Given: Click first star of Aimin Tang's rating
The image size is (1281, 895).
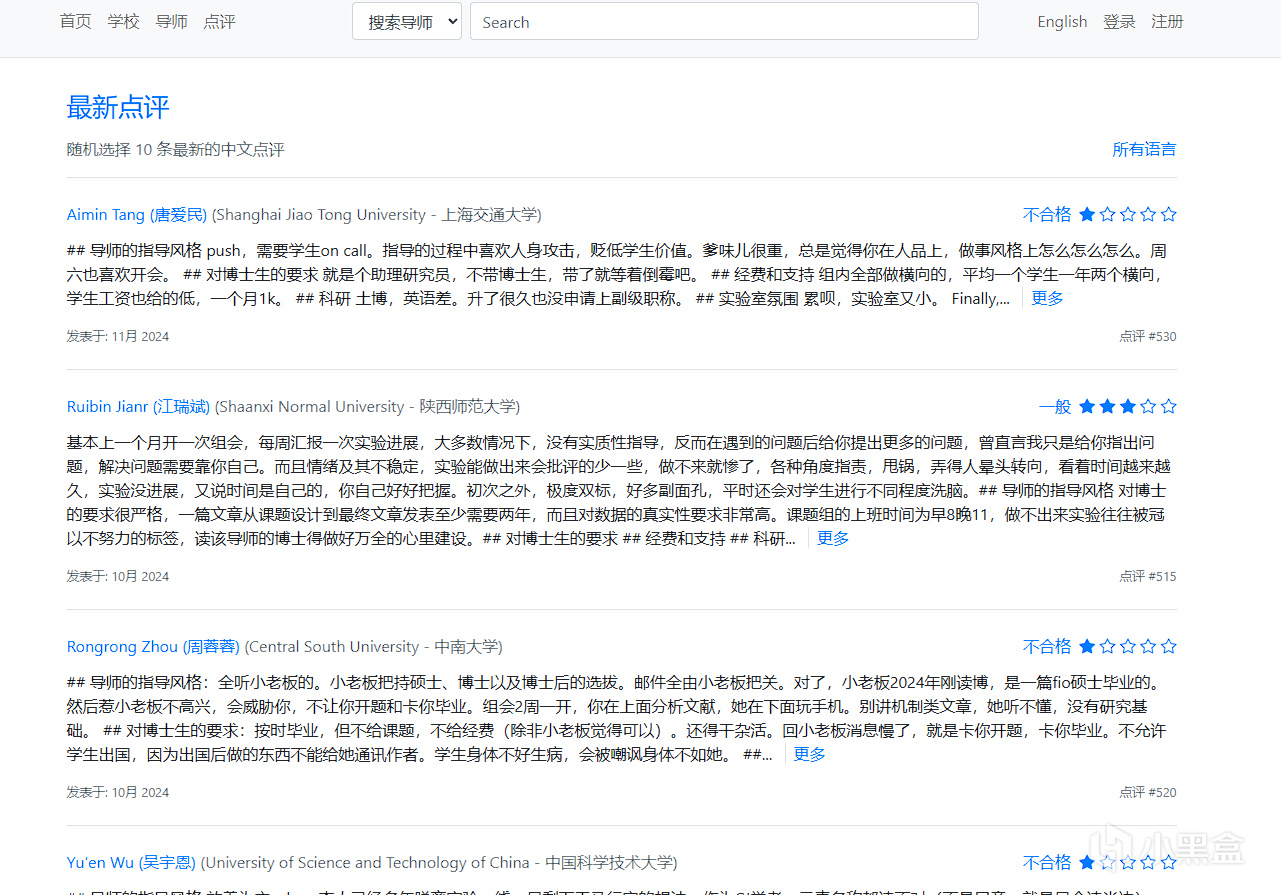Looking at the screenshot, I should 1088,214.
